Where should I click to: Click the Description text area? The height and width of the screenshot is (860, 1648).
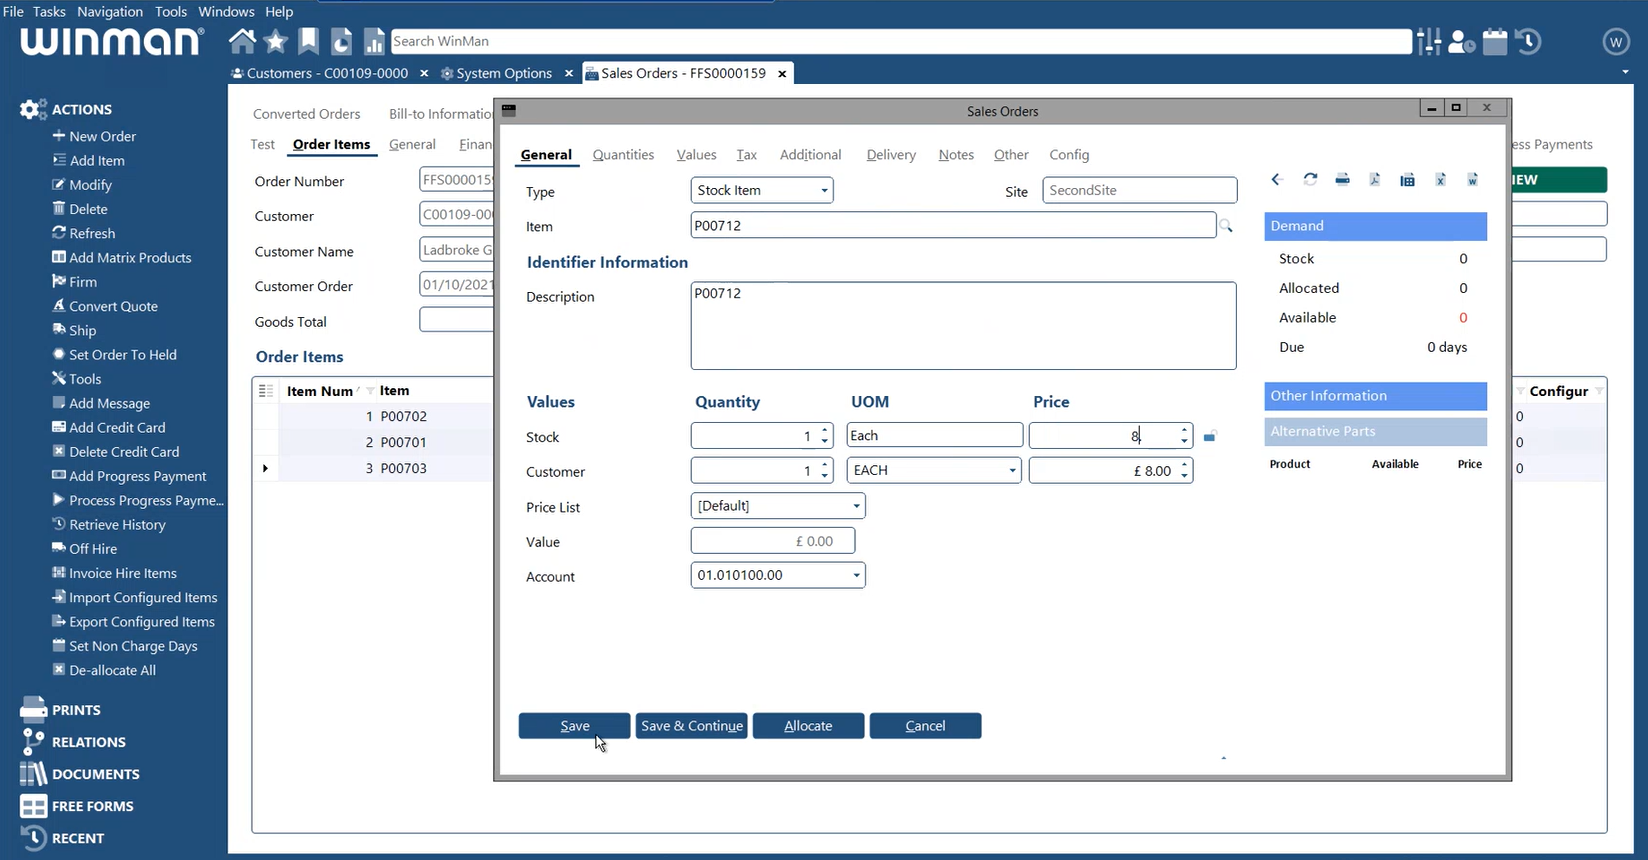click(963, 326)
